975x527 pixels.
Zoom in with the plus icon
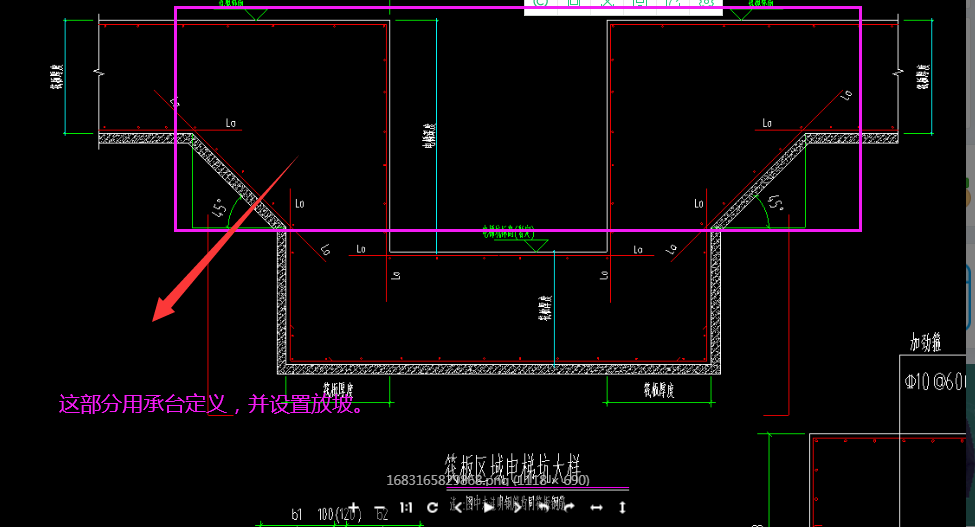coord(353,508)
